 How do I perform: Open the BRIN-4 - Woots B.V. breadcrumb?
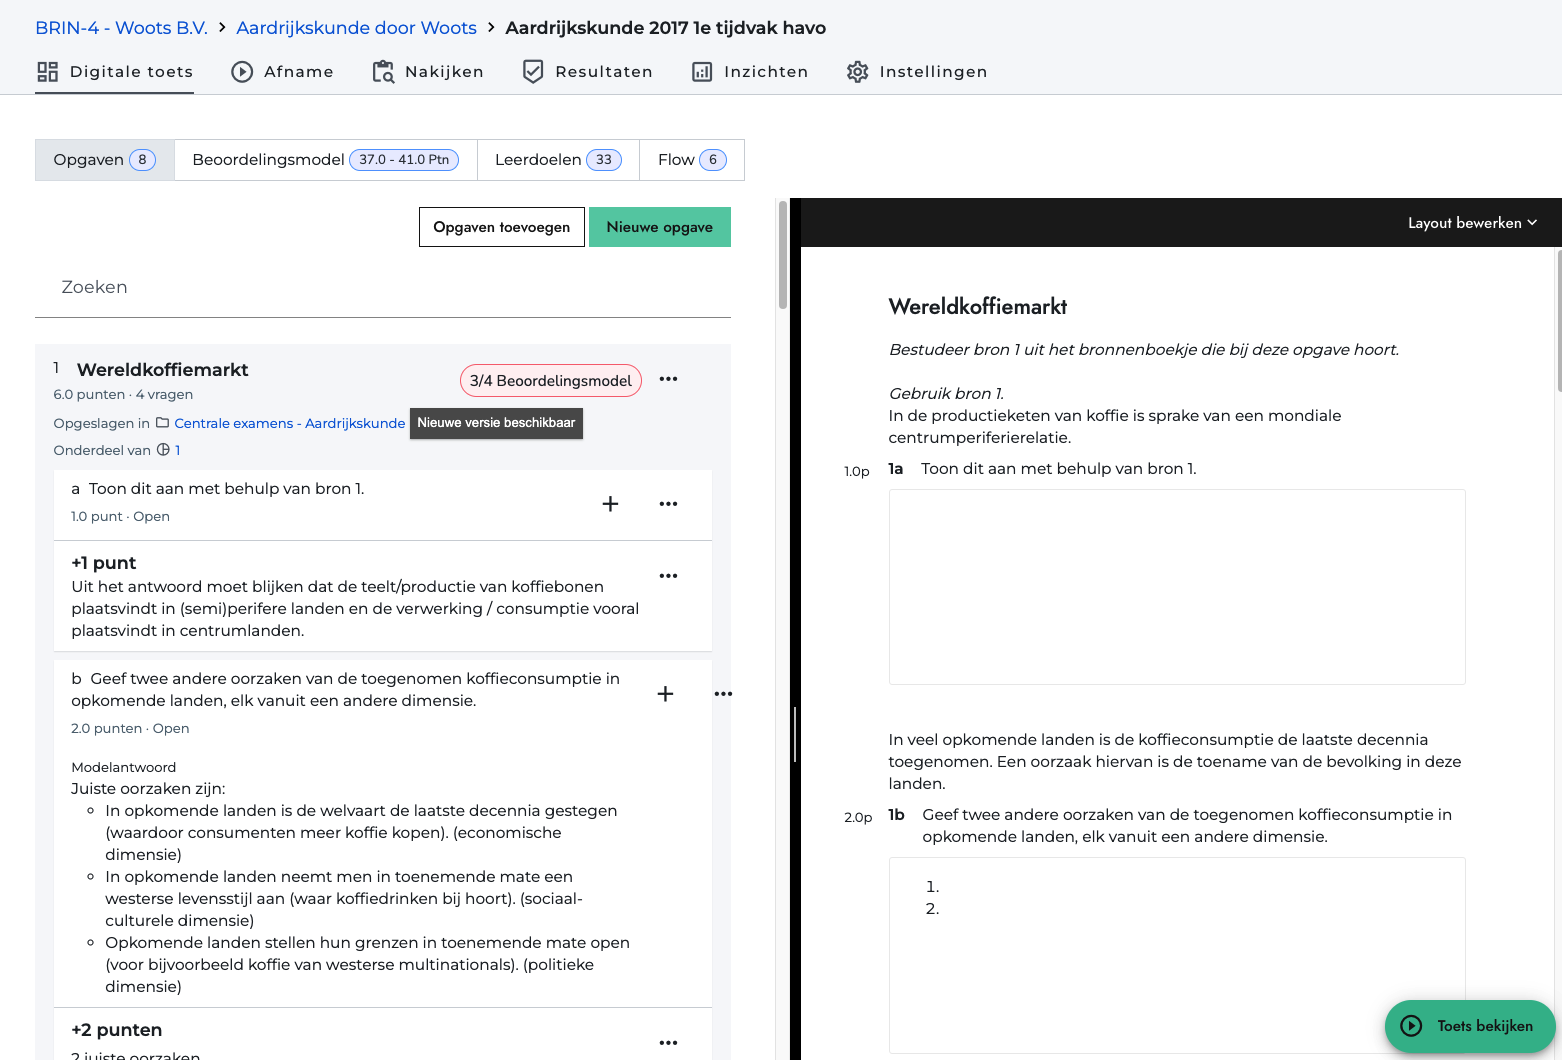(121, 28)
